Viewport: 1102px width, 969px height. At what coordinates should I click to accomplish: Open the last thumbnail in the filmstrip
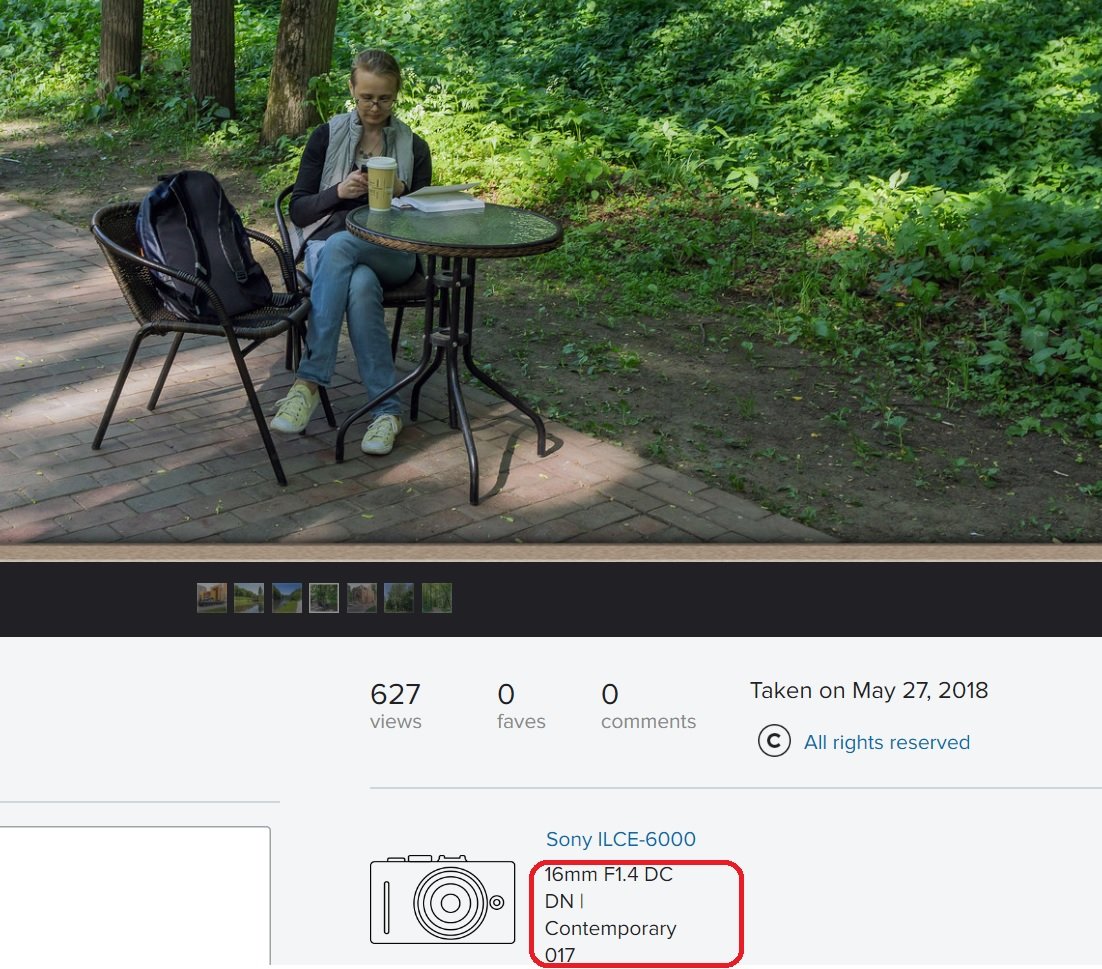(x=437, y=598)
